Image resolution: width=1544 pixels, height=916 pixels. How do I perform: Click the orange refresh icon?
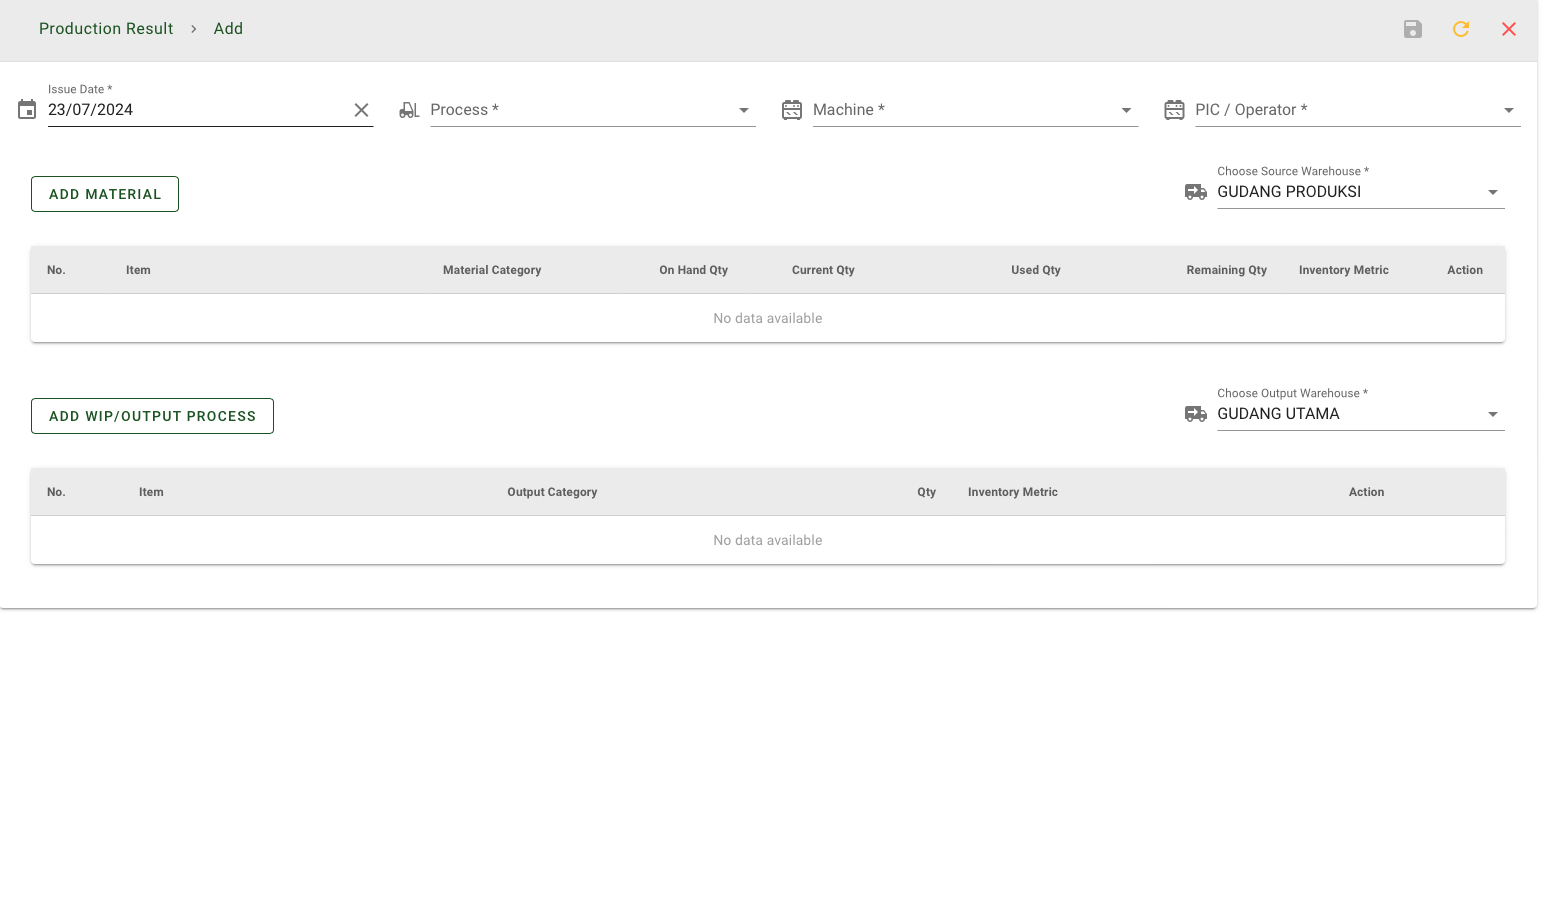tap(1461, 29)
